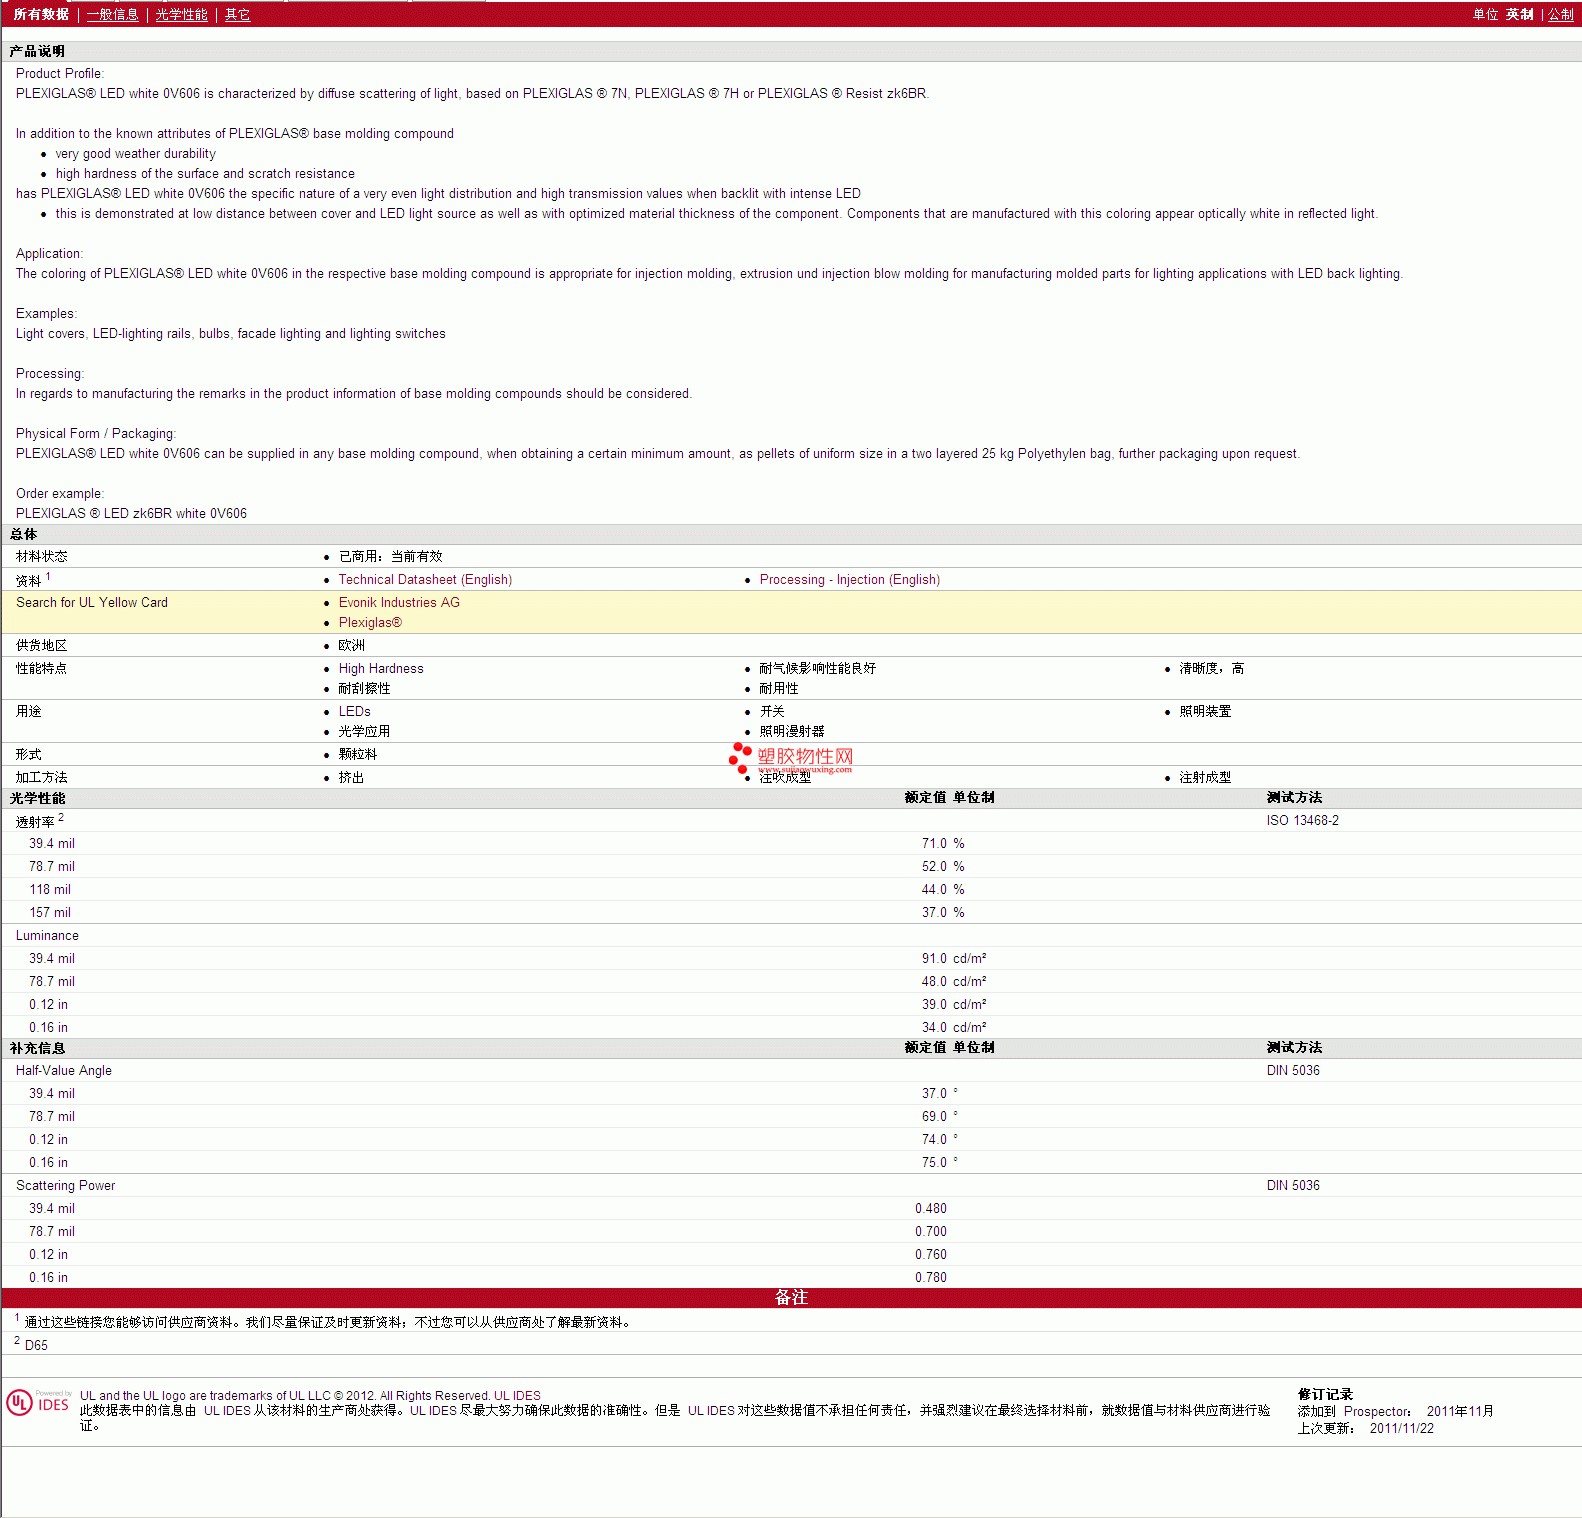Click the 透射率 row label
Viewport: 1582px width, 1518px height.
35,821
